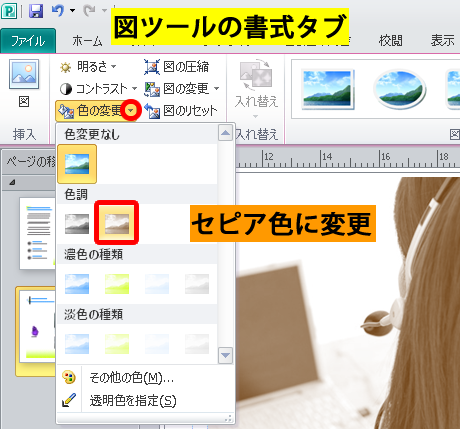Select the 色変更なし original color thumbnail
Viewport: 460px width, 429px height.
pos(77,164)
